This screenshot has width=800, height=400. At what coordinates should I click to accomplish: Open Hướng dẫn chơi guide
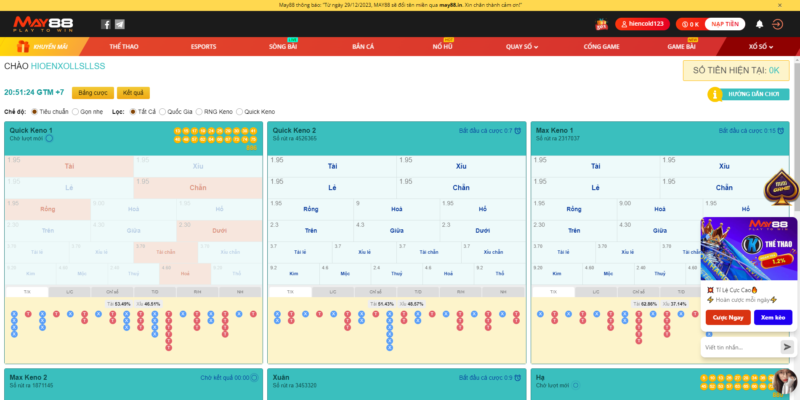tap(754, 94)
